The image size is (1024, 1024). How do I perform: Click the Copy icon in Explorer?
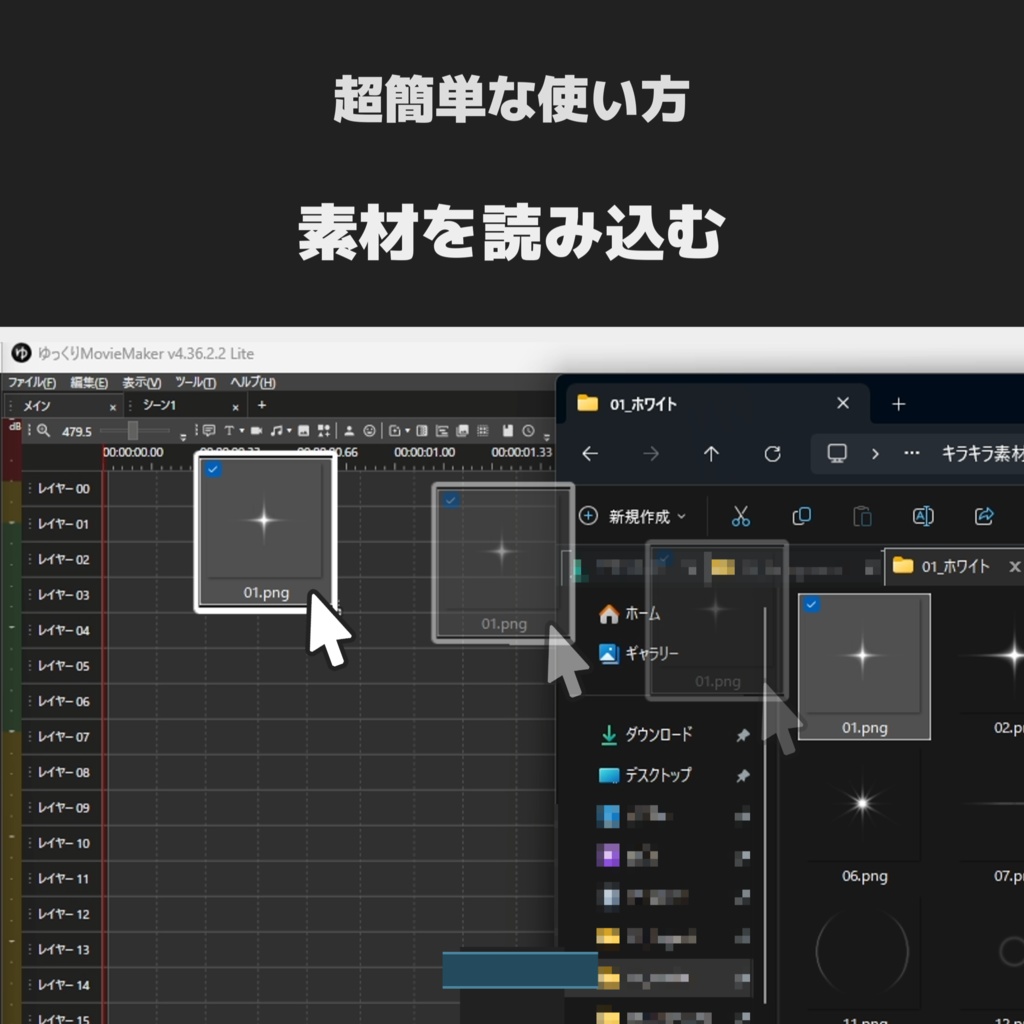coord(801,516)
